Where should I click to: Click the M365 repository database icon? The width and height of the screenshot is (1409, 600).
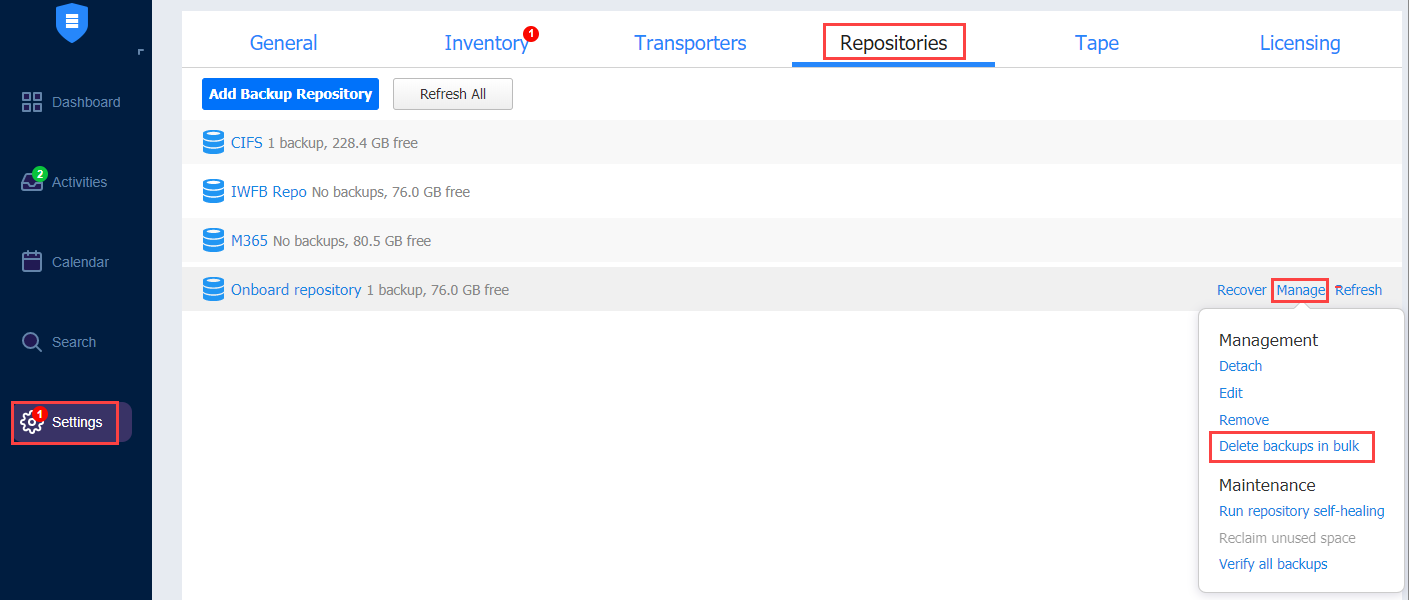click(213, 241)
